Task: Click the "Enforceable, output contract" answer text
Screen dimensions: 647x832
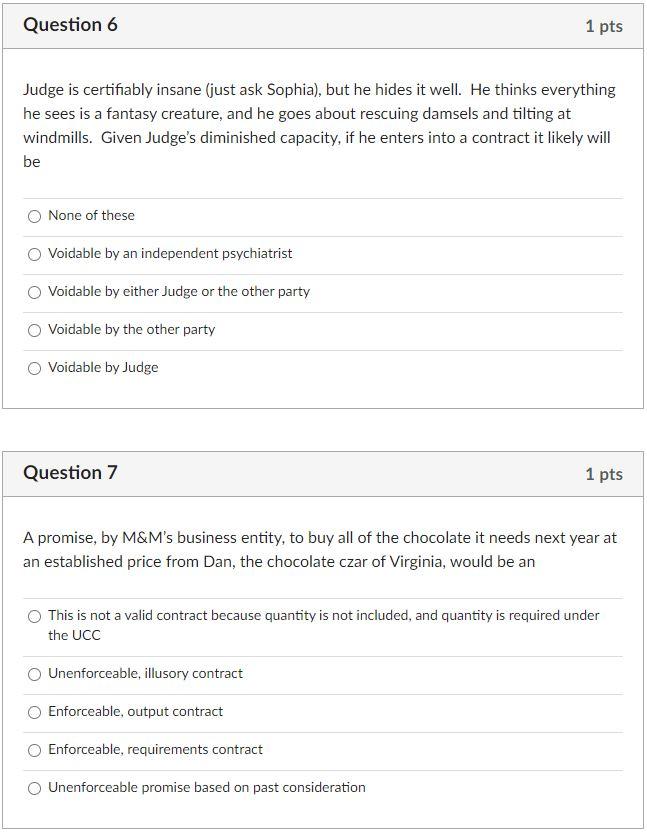Action: pyautogui.click(x=135, y=711)
